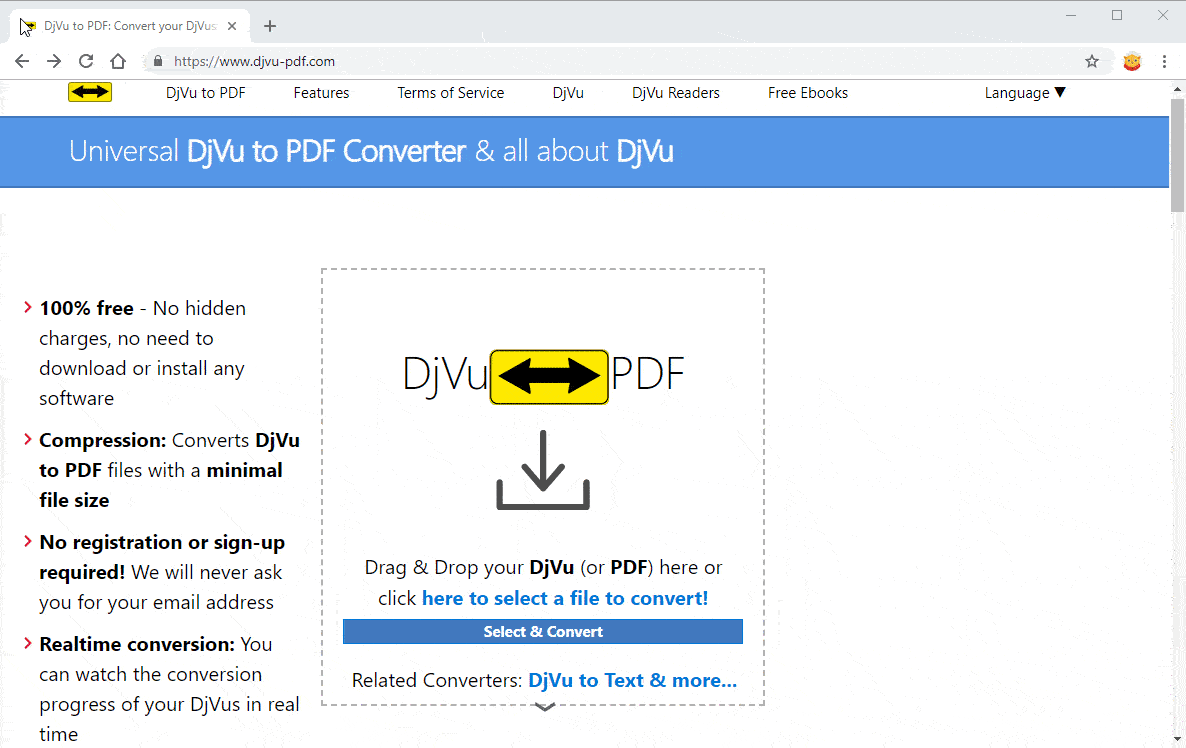This screenshot has width=1186, height=748.
Task: Toggle the bookmark star for this page
Action: coord(1092,61)
